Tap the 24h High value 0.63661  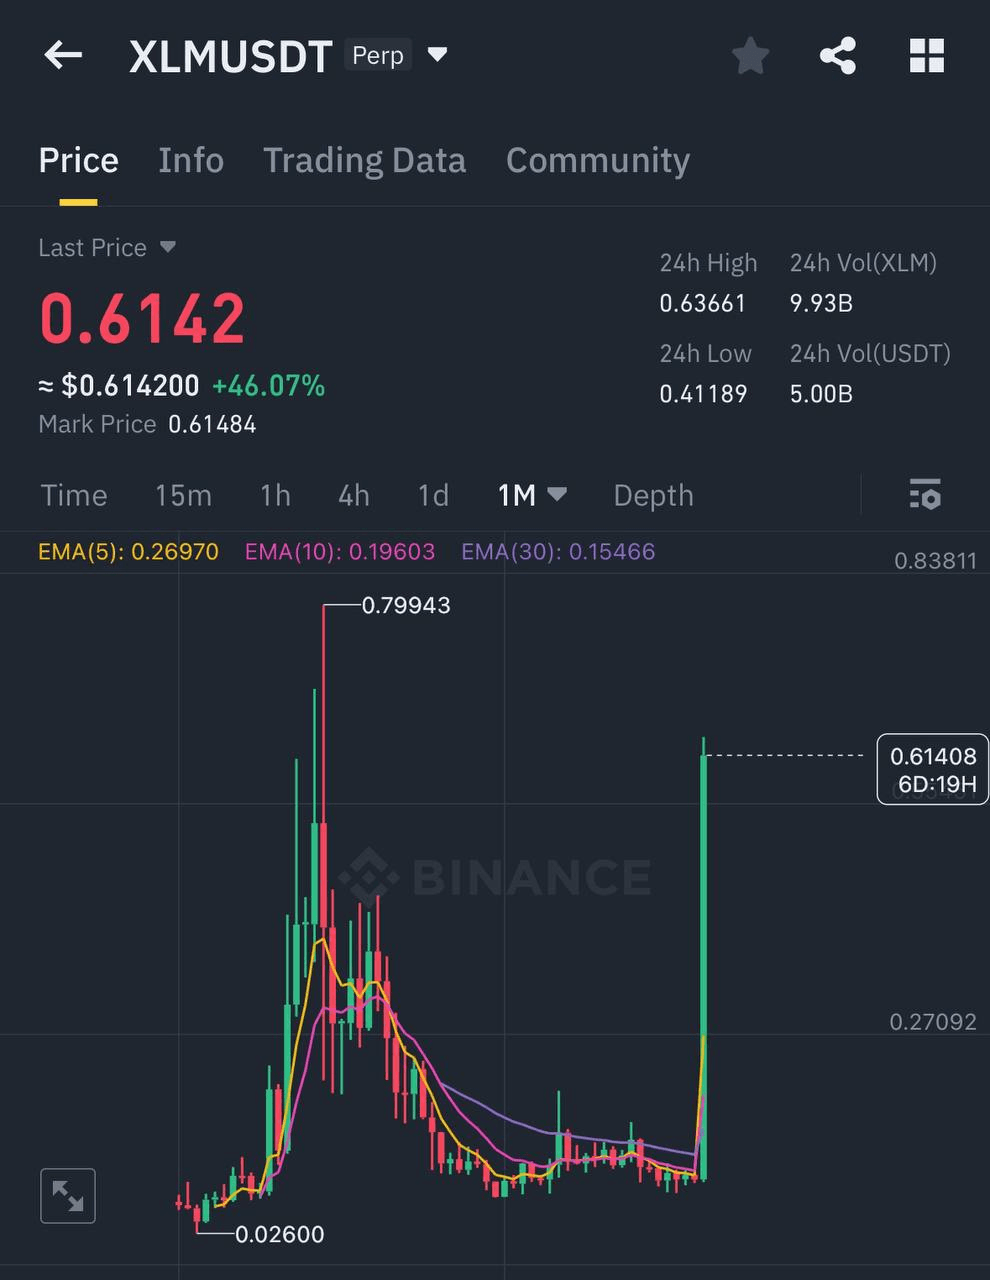pyautogui.click(x=702, y=303)
